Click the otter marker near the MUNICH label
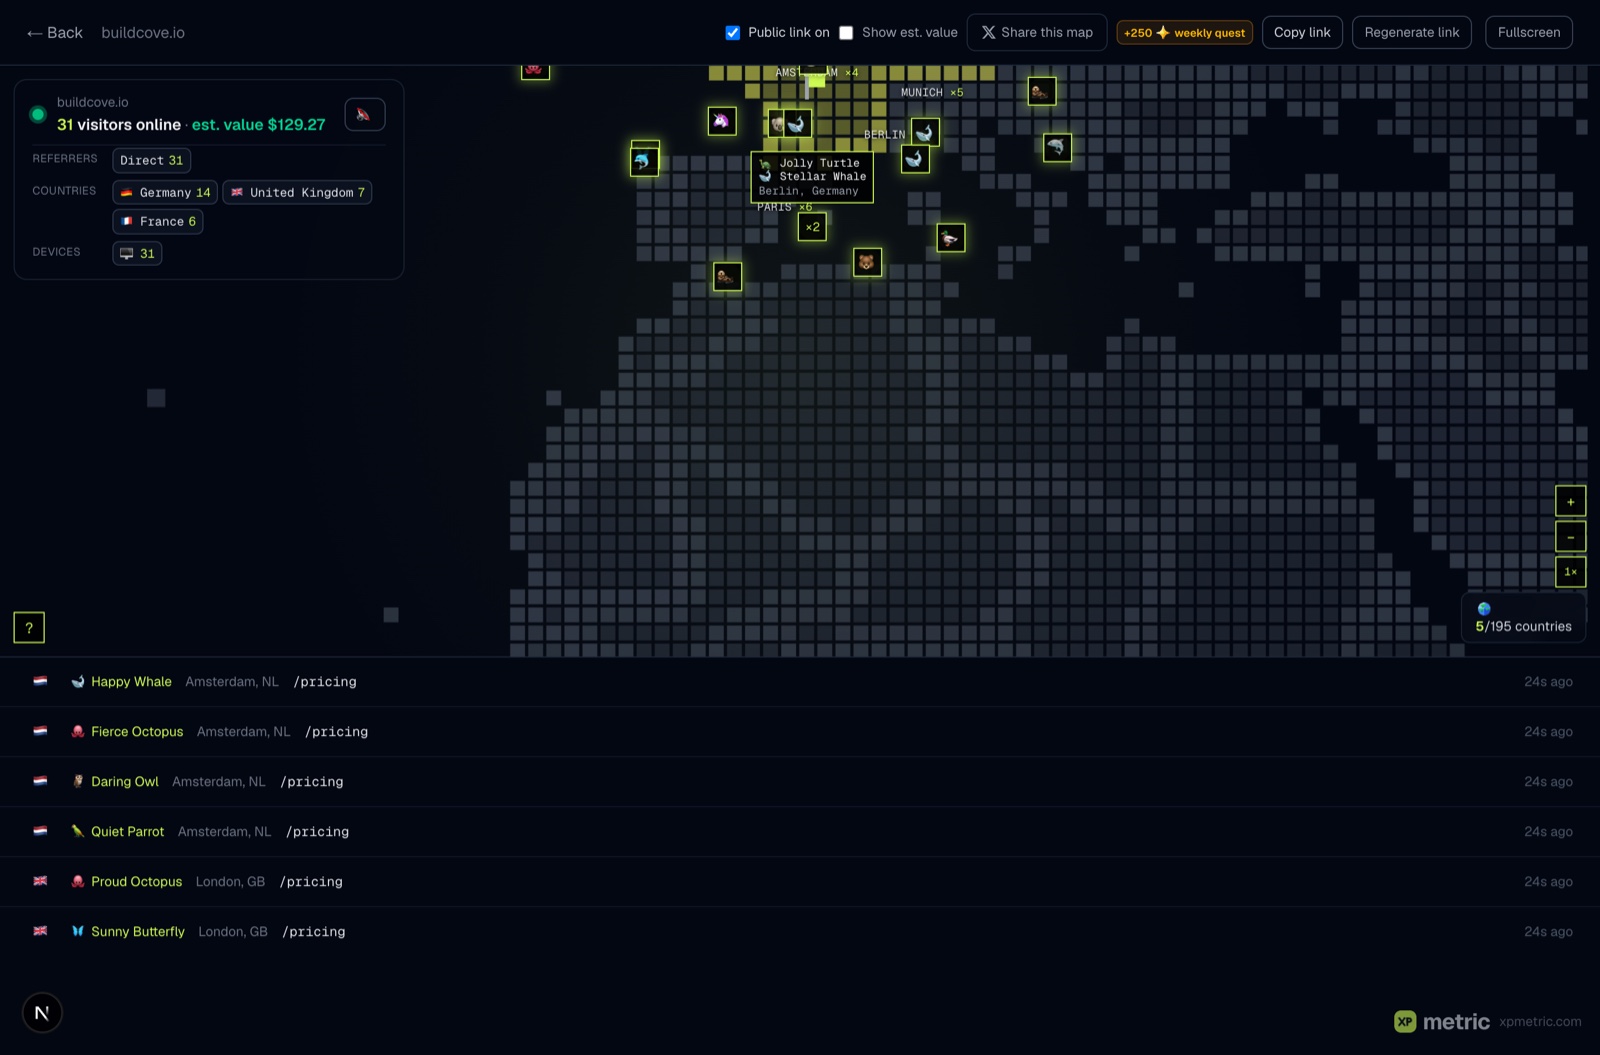Viewport: 1600px width, 1055px height. point(1042,91)
